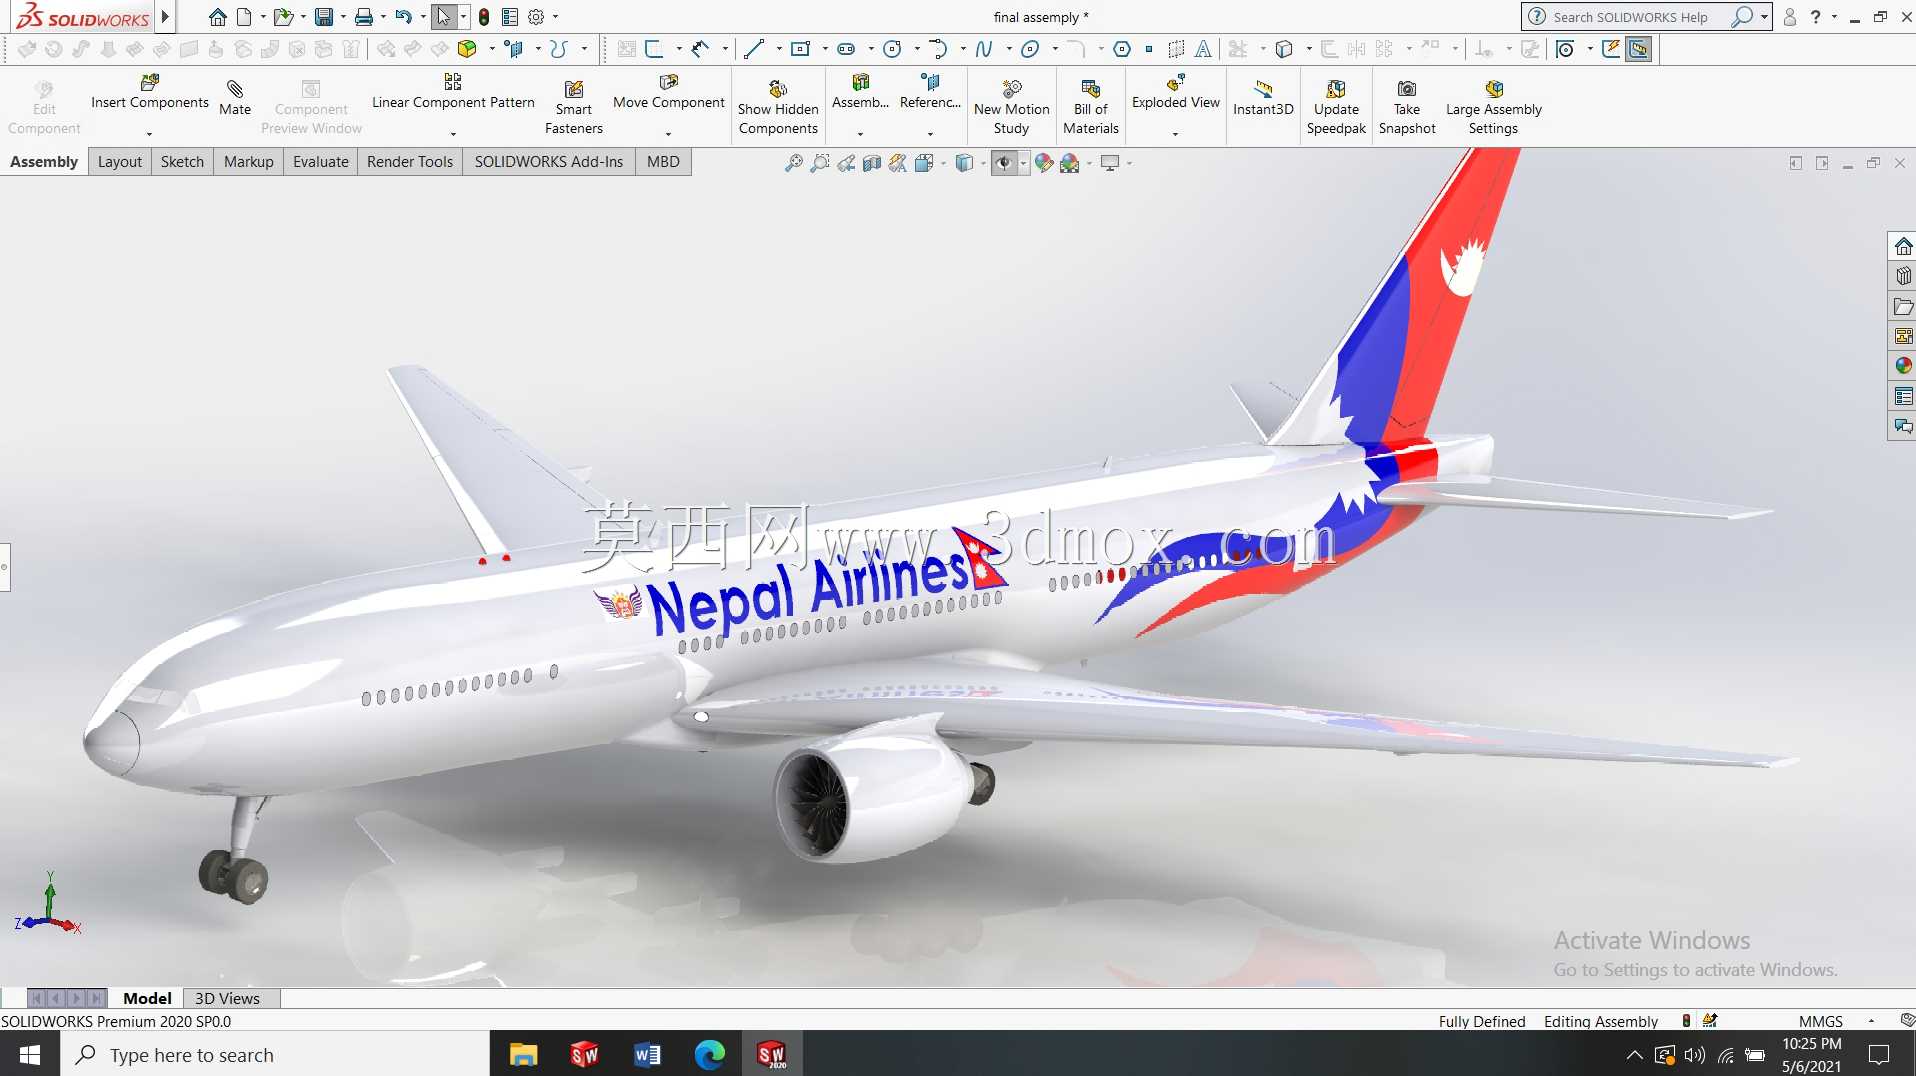Switch to the 3D Views bottom tab

227,998
